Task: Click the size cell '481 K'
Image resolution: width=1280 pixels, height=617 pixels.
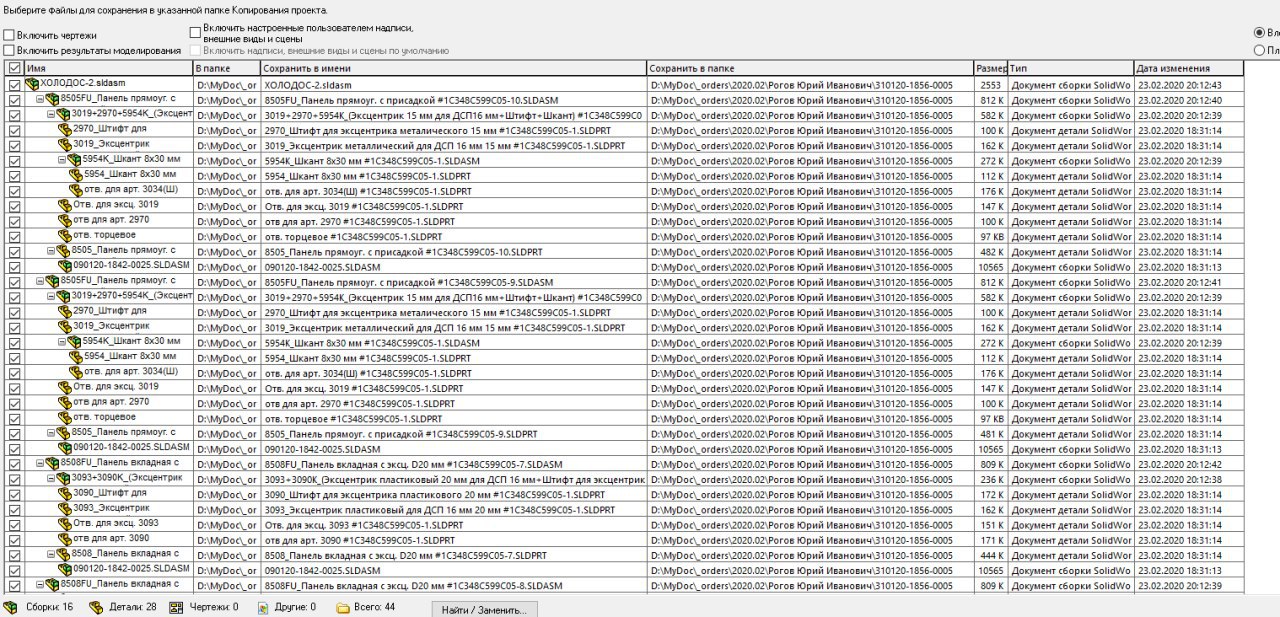Action: pyautogui.click(x=991, y=434)
